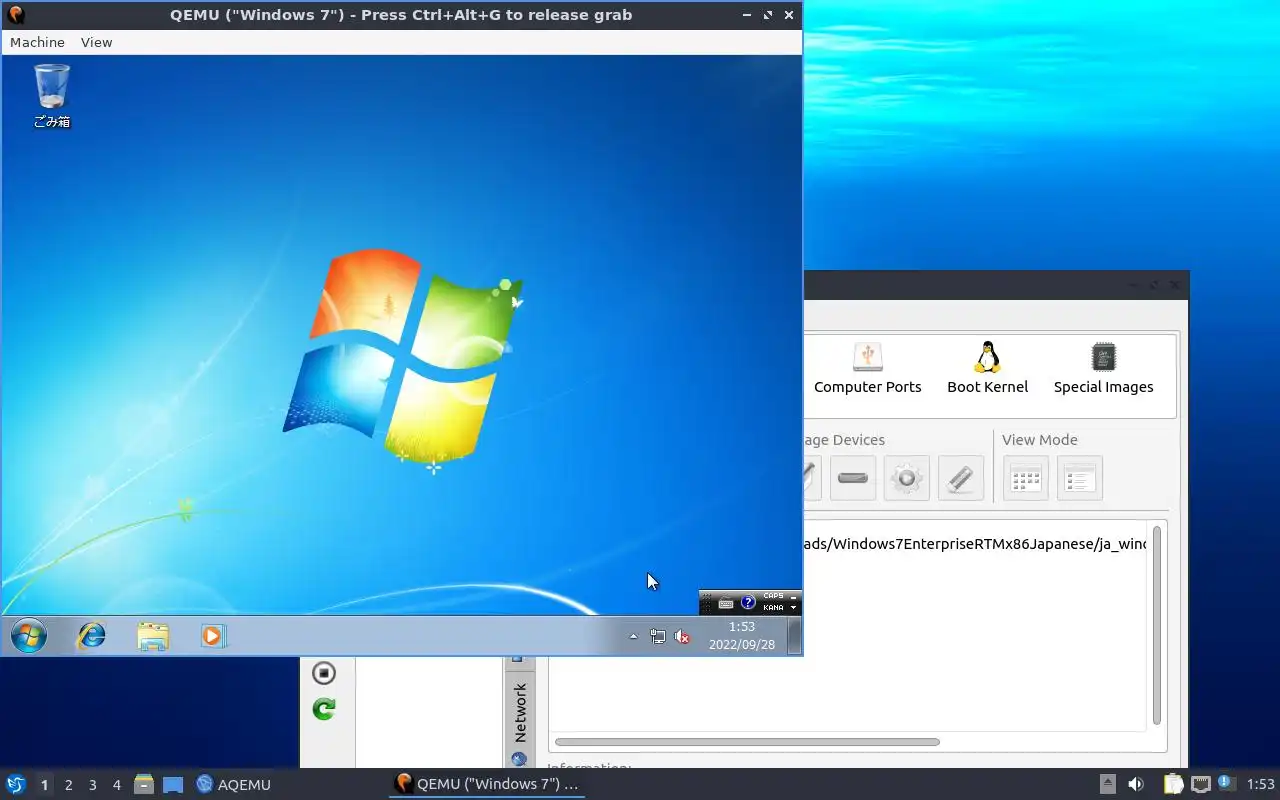The image size is (1280, 800).
Task: Open the Windows clock showing 2022/09/28
Action: click(x=742, y=636)
